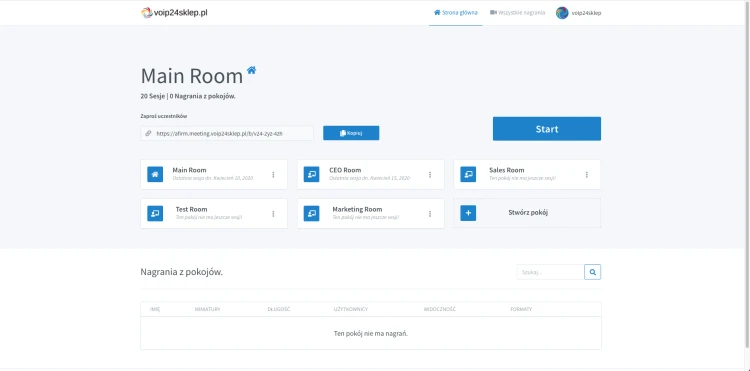Click the 20 Sesje session count text
The height and width of the screenshot is (371, 750).
click(153, 96)
